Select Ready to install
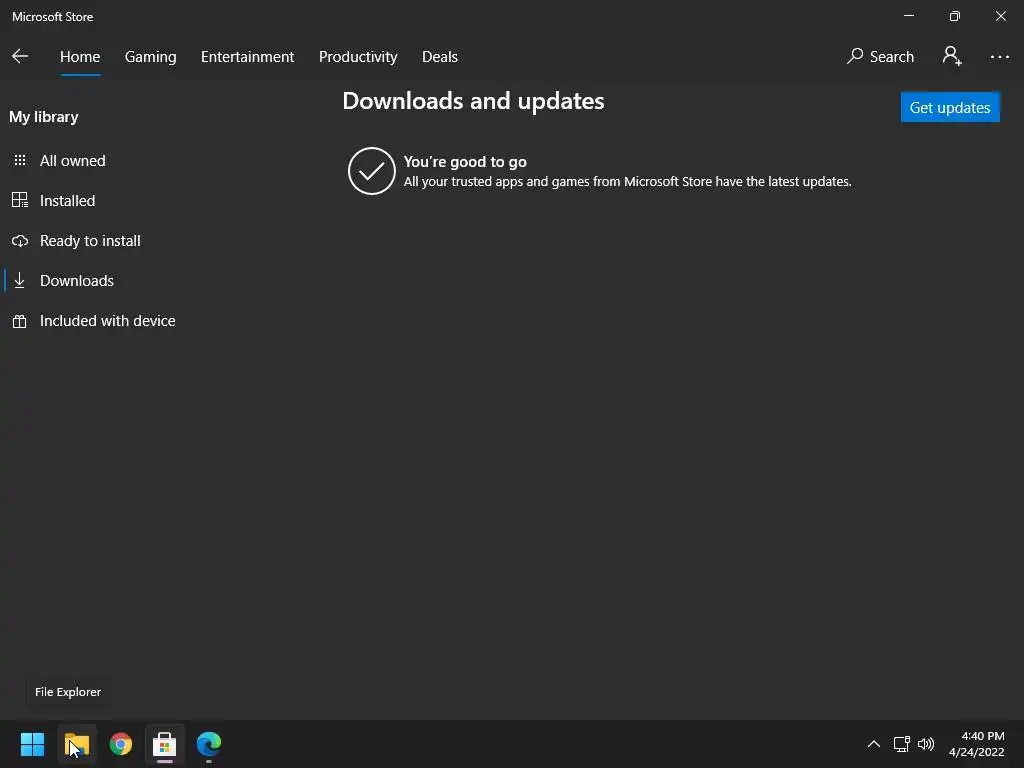1024x768 pixels. (x=90, y=241)
